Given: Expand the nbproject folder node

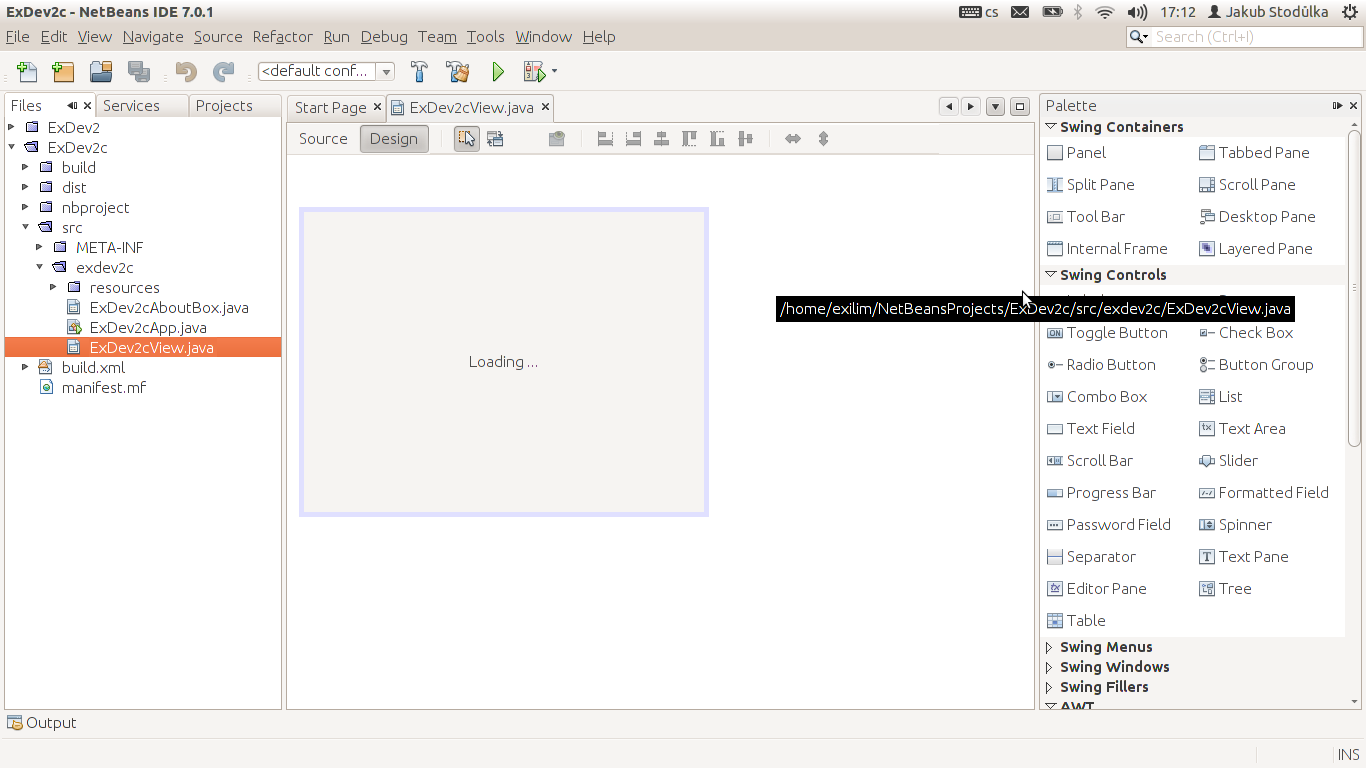Looking at the screenshot, I should click(x=25, y=207).
